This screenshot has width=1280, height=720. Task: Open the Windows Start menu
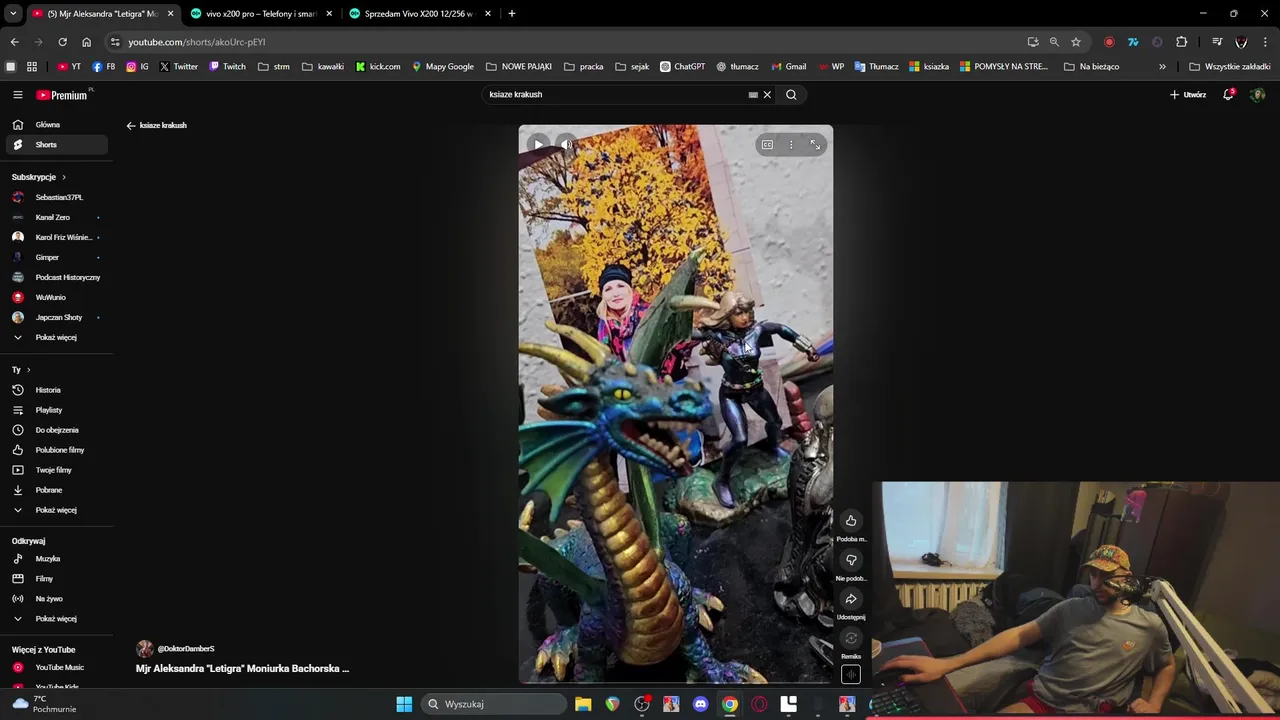click(x=404, y=704)
